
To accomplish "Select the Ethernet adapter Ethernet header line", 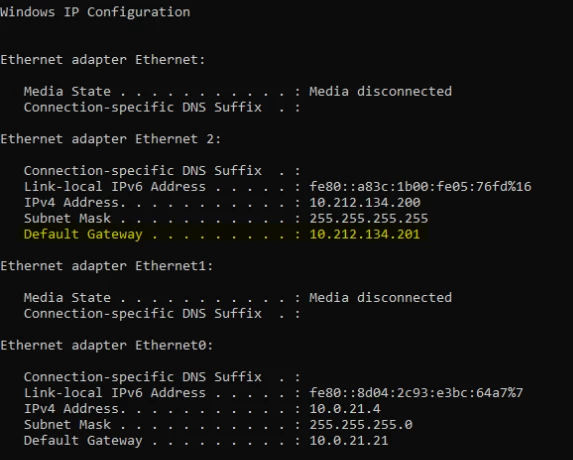I will [x=103, y=60].
